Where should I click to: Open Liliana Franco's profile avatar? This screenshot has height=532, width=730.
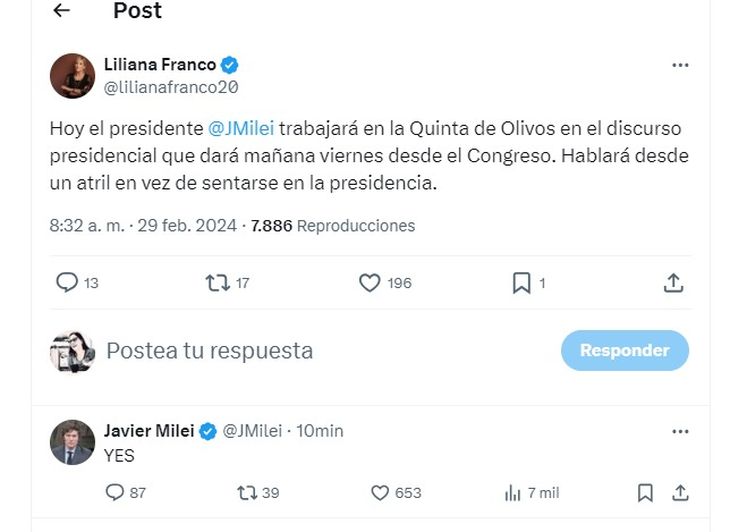72,76
